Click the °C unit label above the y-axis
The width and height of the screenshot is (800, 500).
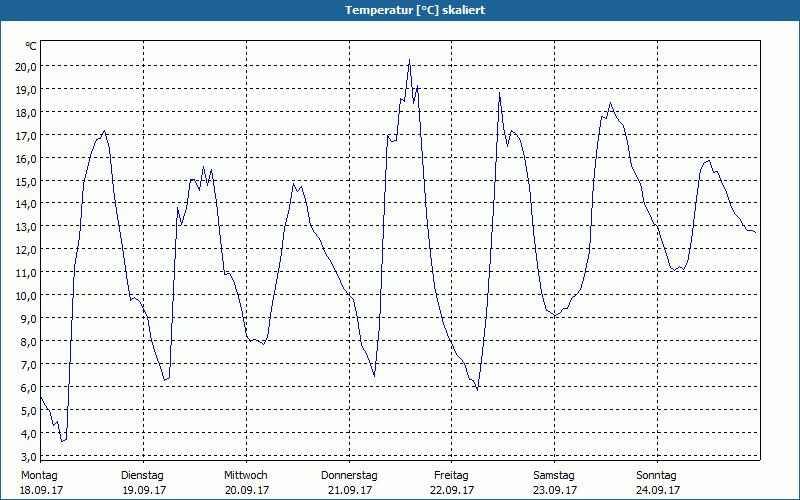click(30, 46)
